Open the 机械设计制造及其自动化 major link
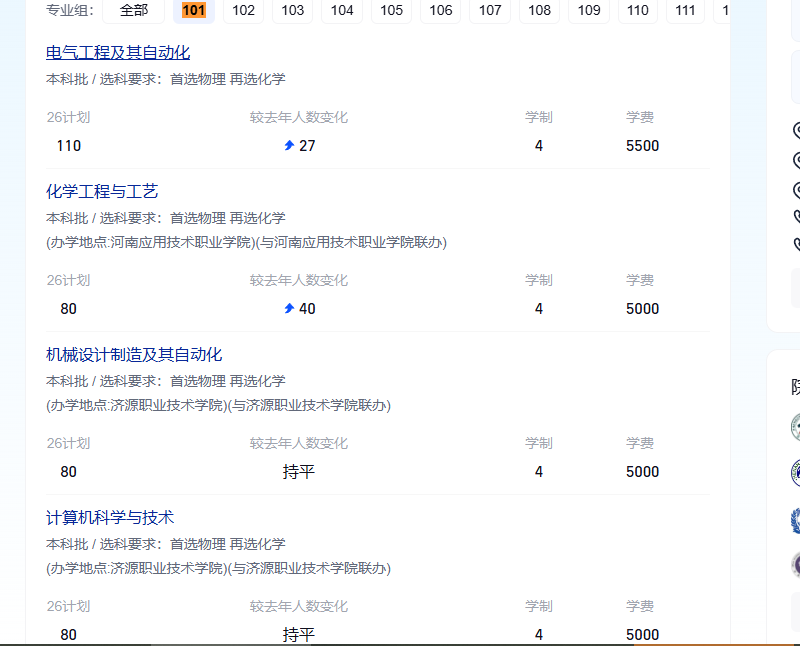800x646 pixels. click(x=134, y=355)
